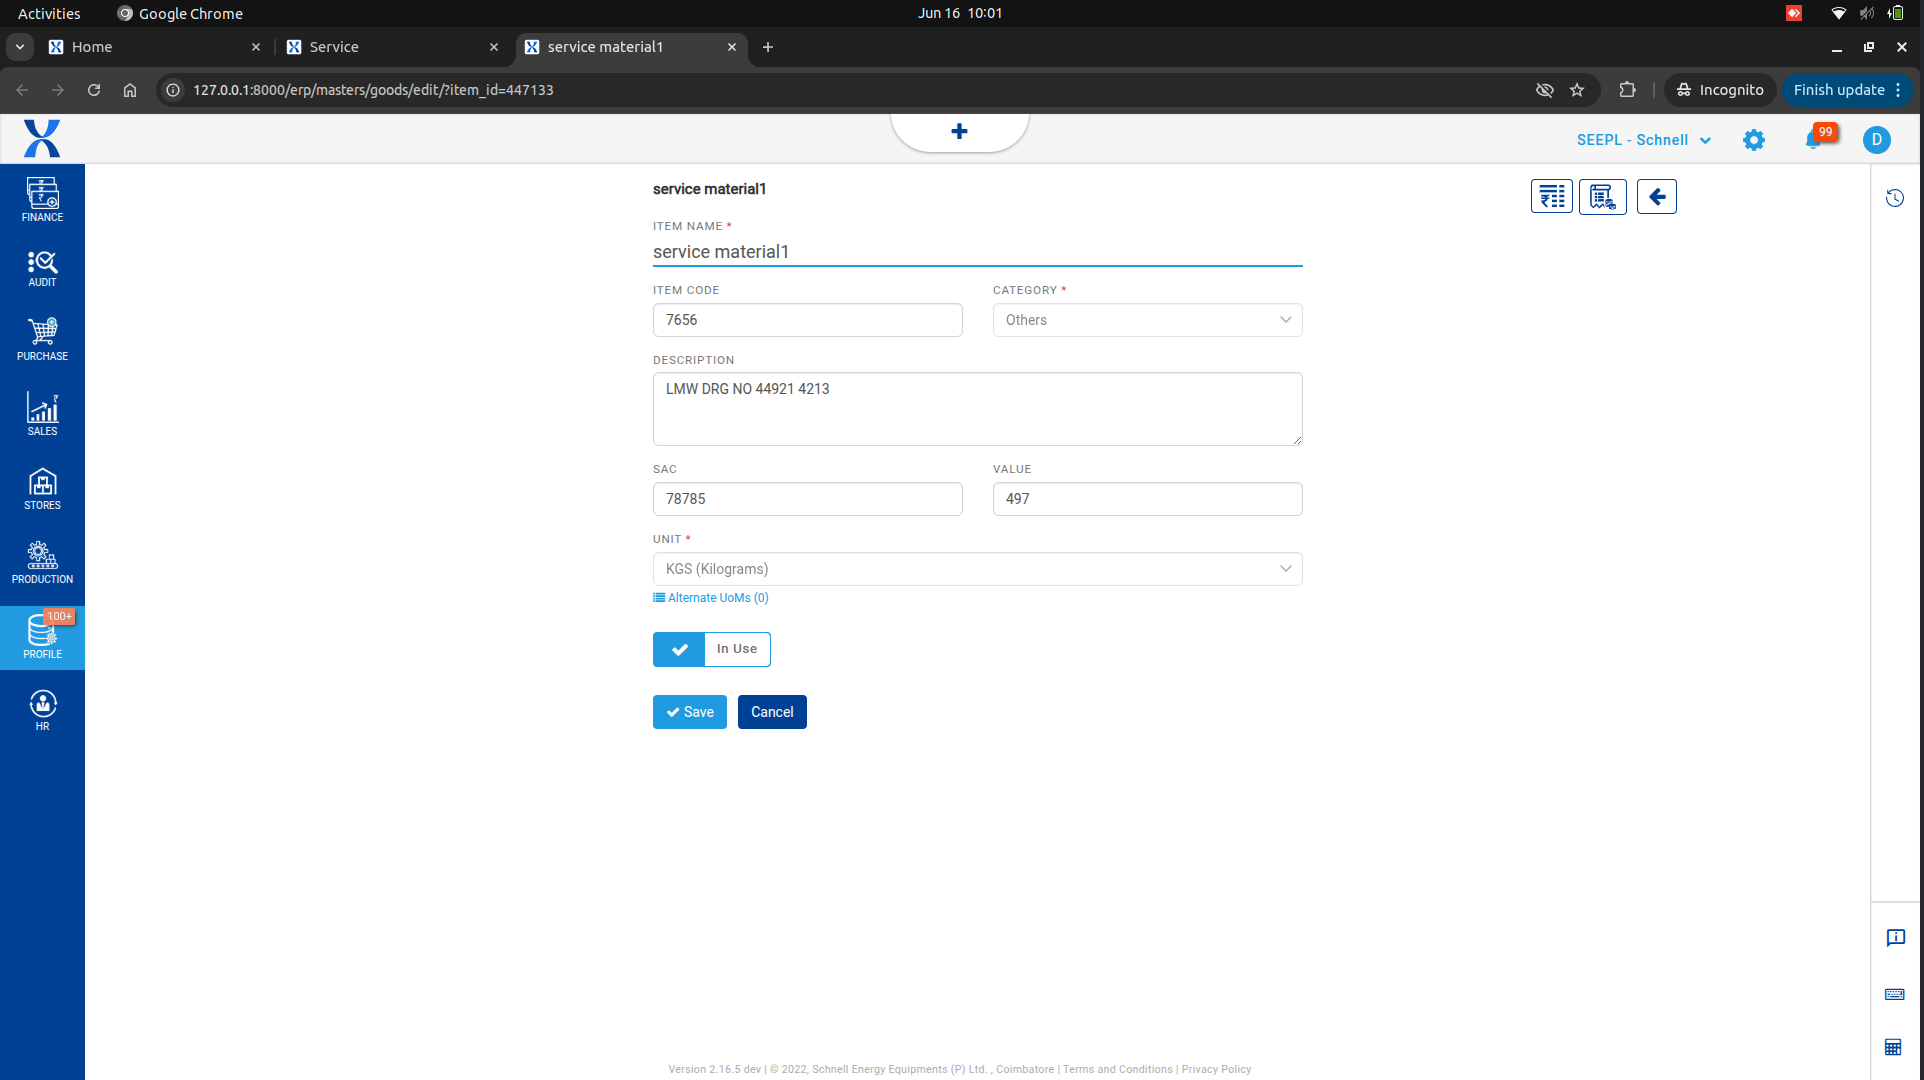Image resolution: width=1924 pixels, height=1080 pixels.
Task: Focus the Item Code field
Action: coord(808,320)
